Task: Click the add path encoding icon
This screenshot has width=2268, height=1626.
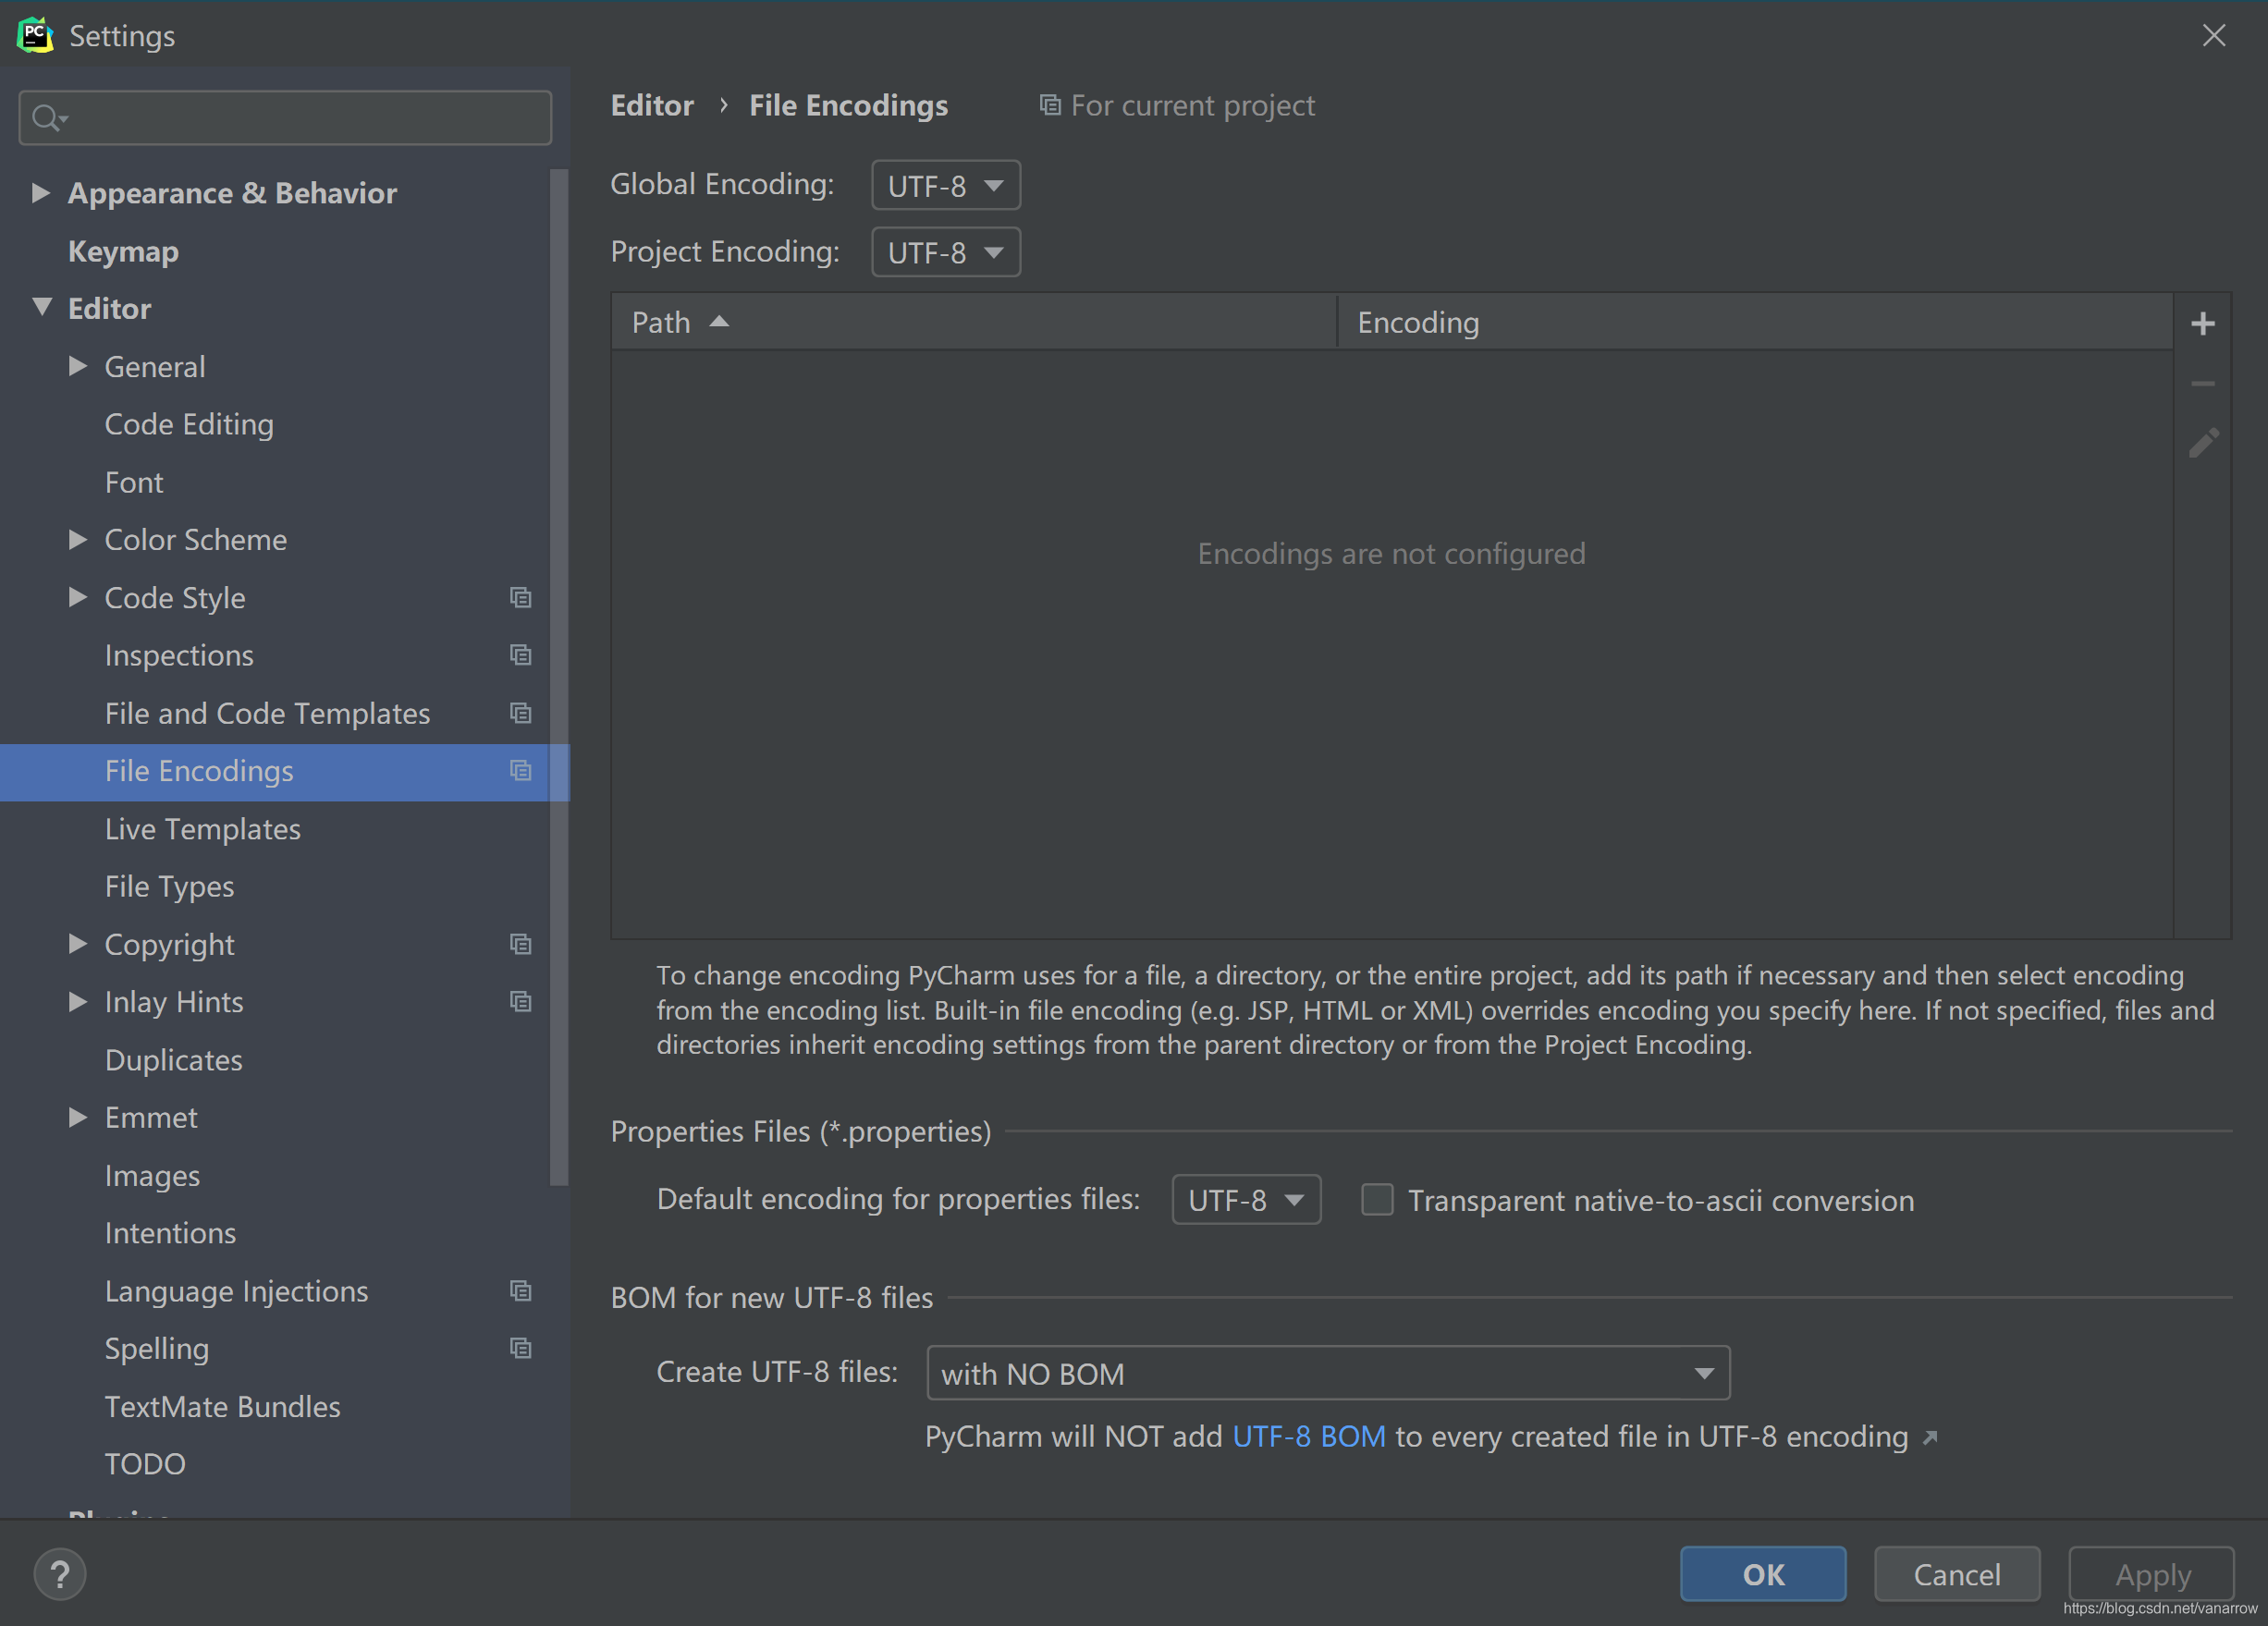Action: tap(2203, 322)
